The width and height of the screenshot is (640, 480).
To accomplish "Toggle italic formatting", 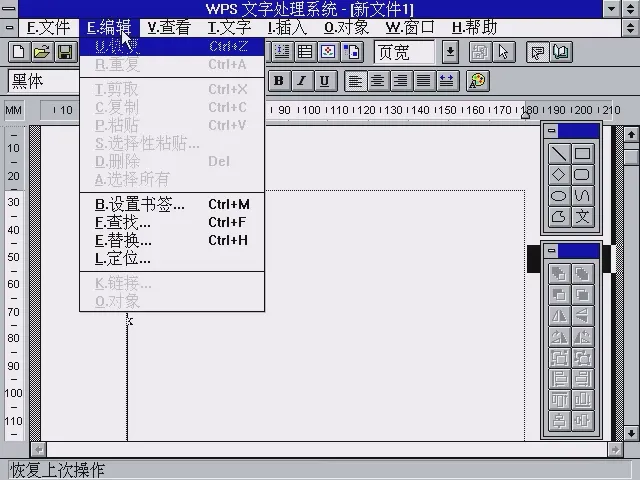I will pos(302,81).
